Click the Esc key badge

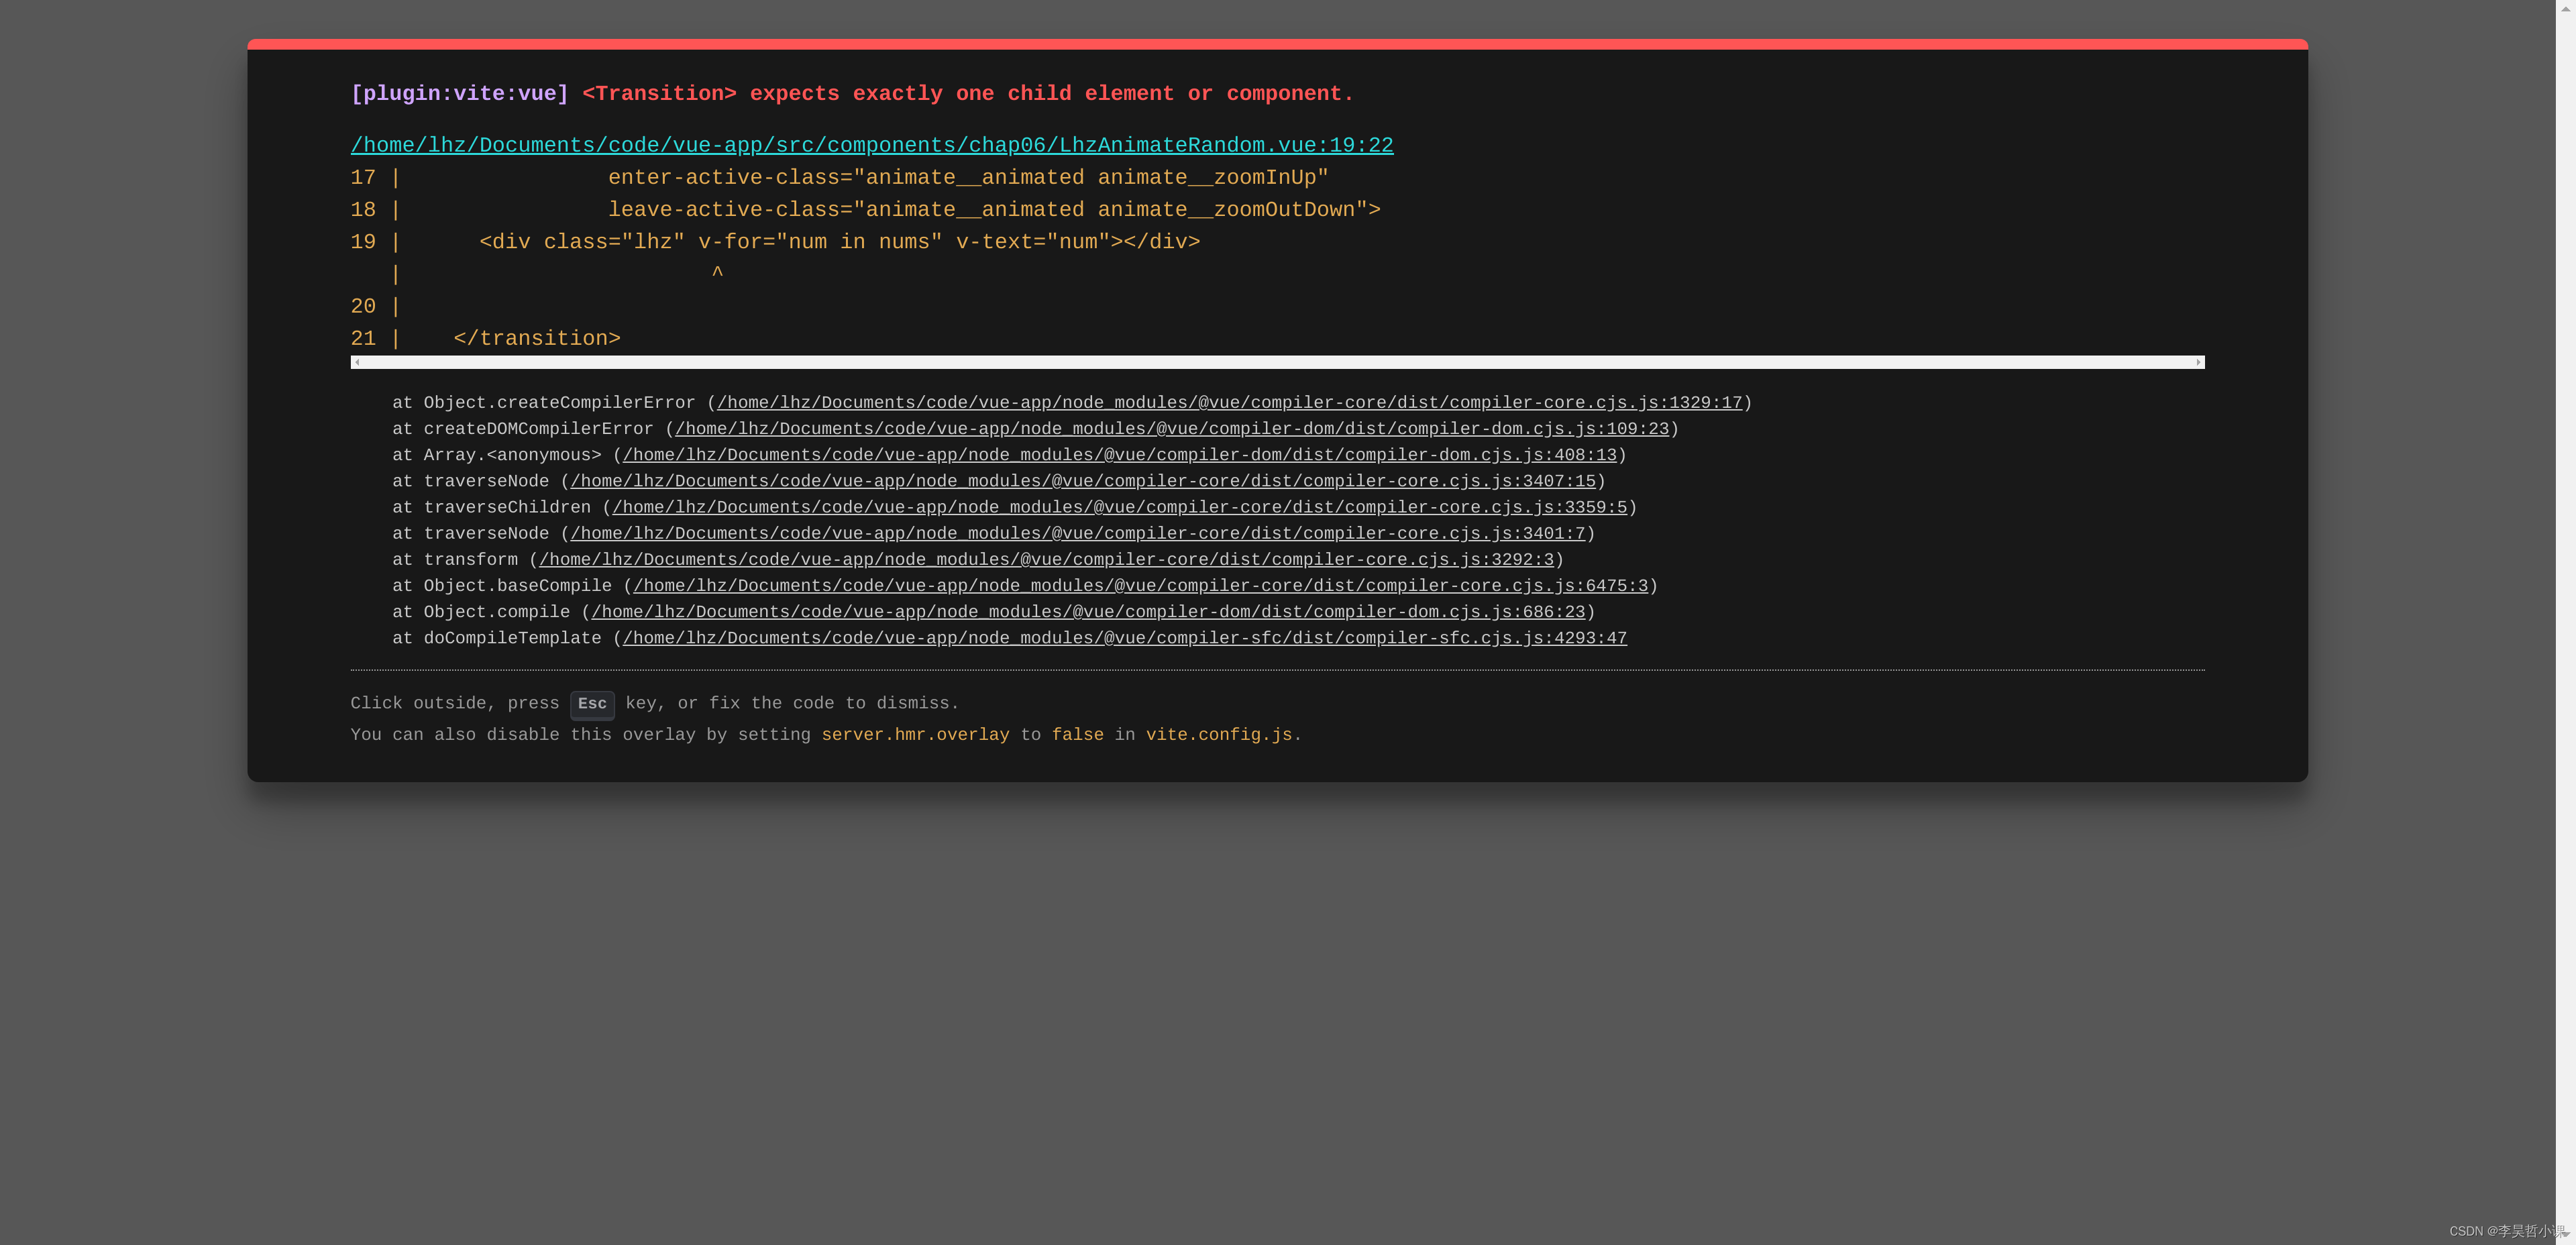point(592,704)
